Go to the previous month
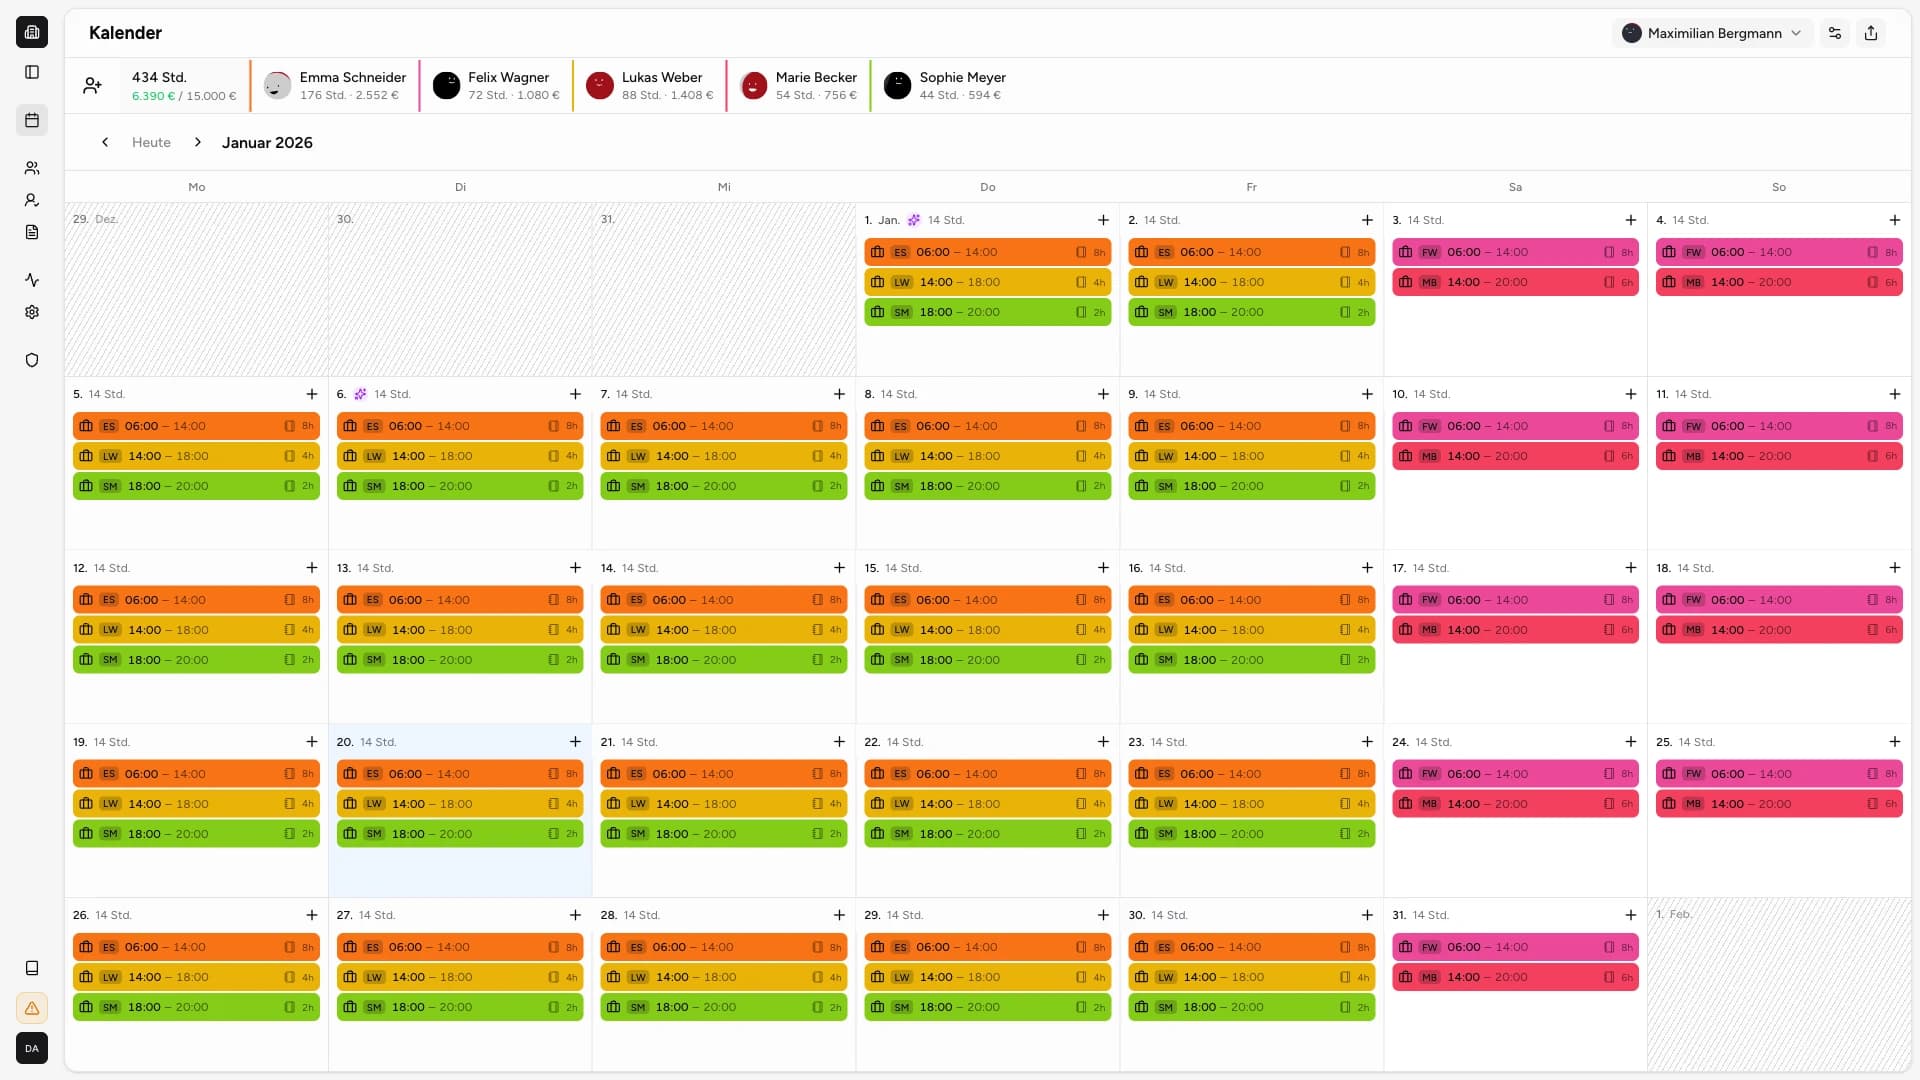 click(x=105, y=142)
